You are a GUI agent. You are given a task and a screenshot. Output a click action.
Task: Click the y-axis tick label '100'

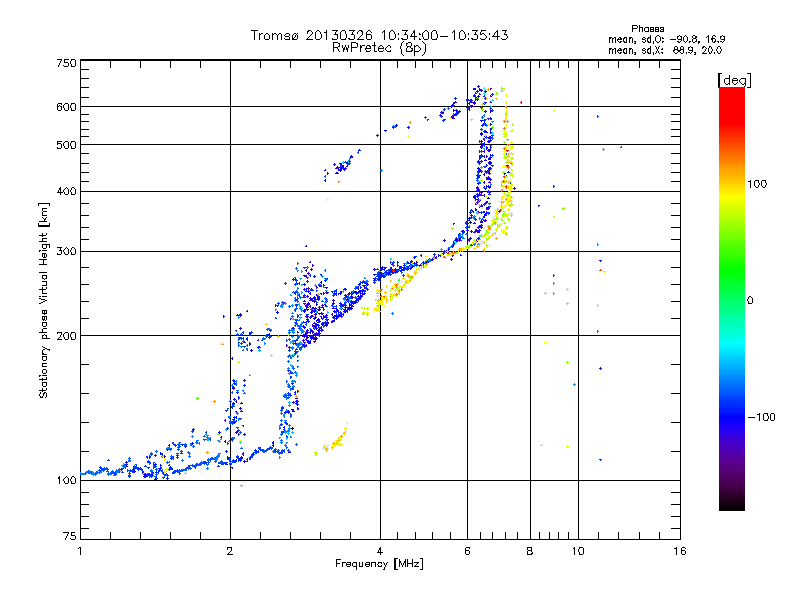[67, 481]
